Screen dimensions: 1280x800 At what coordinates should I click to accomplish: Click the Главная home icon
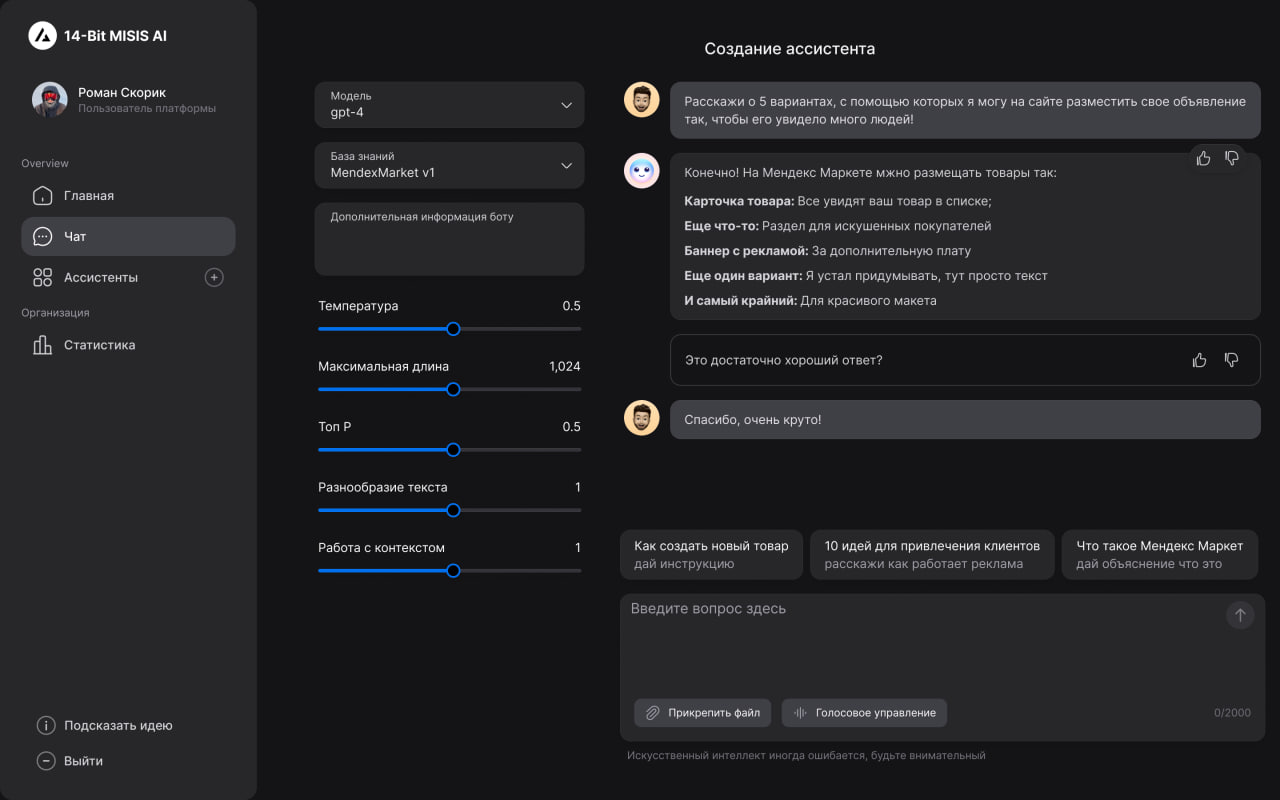(x=42, y=196)
